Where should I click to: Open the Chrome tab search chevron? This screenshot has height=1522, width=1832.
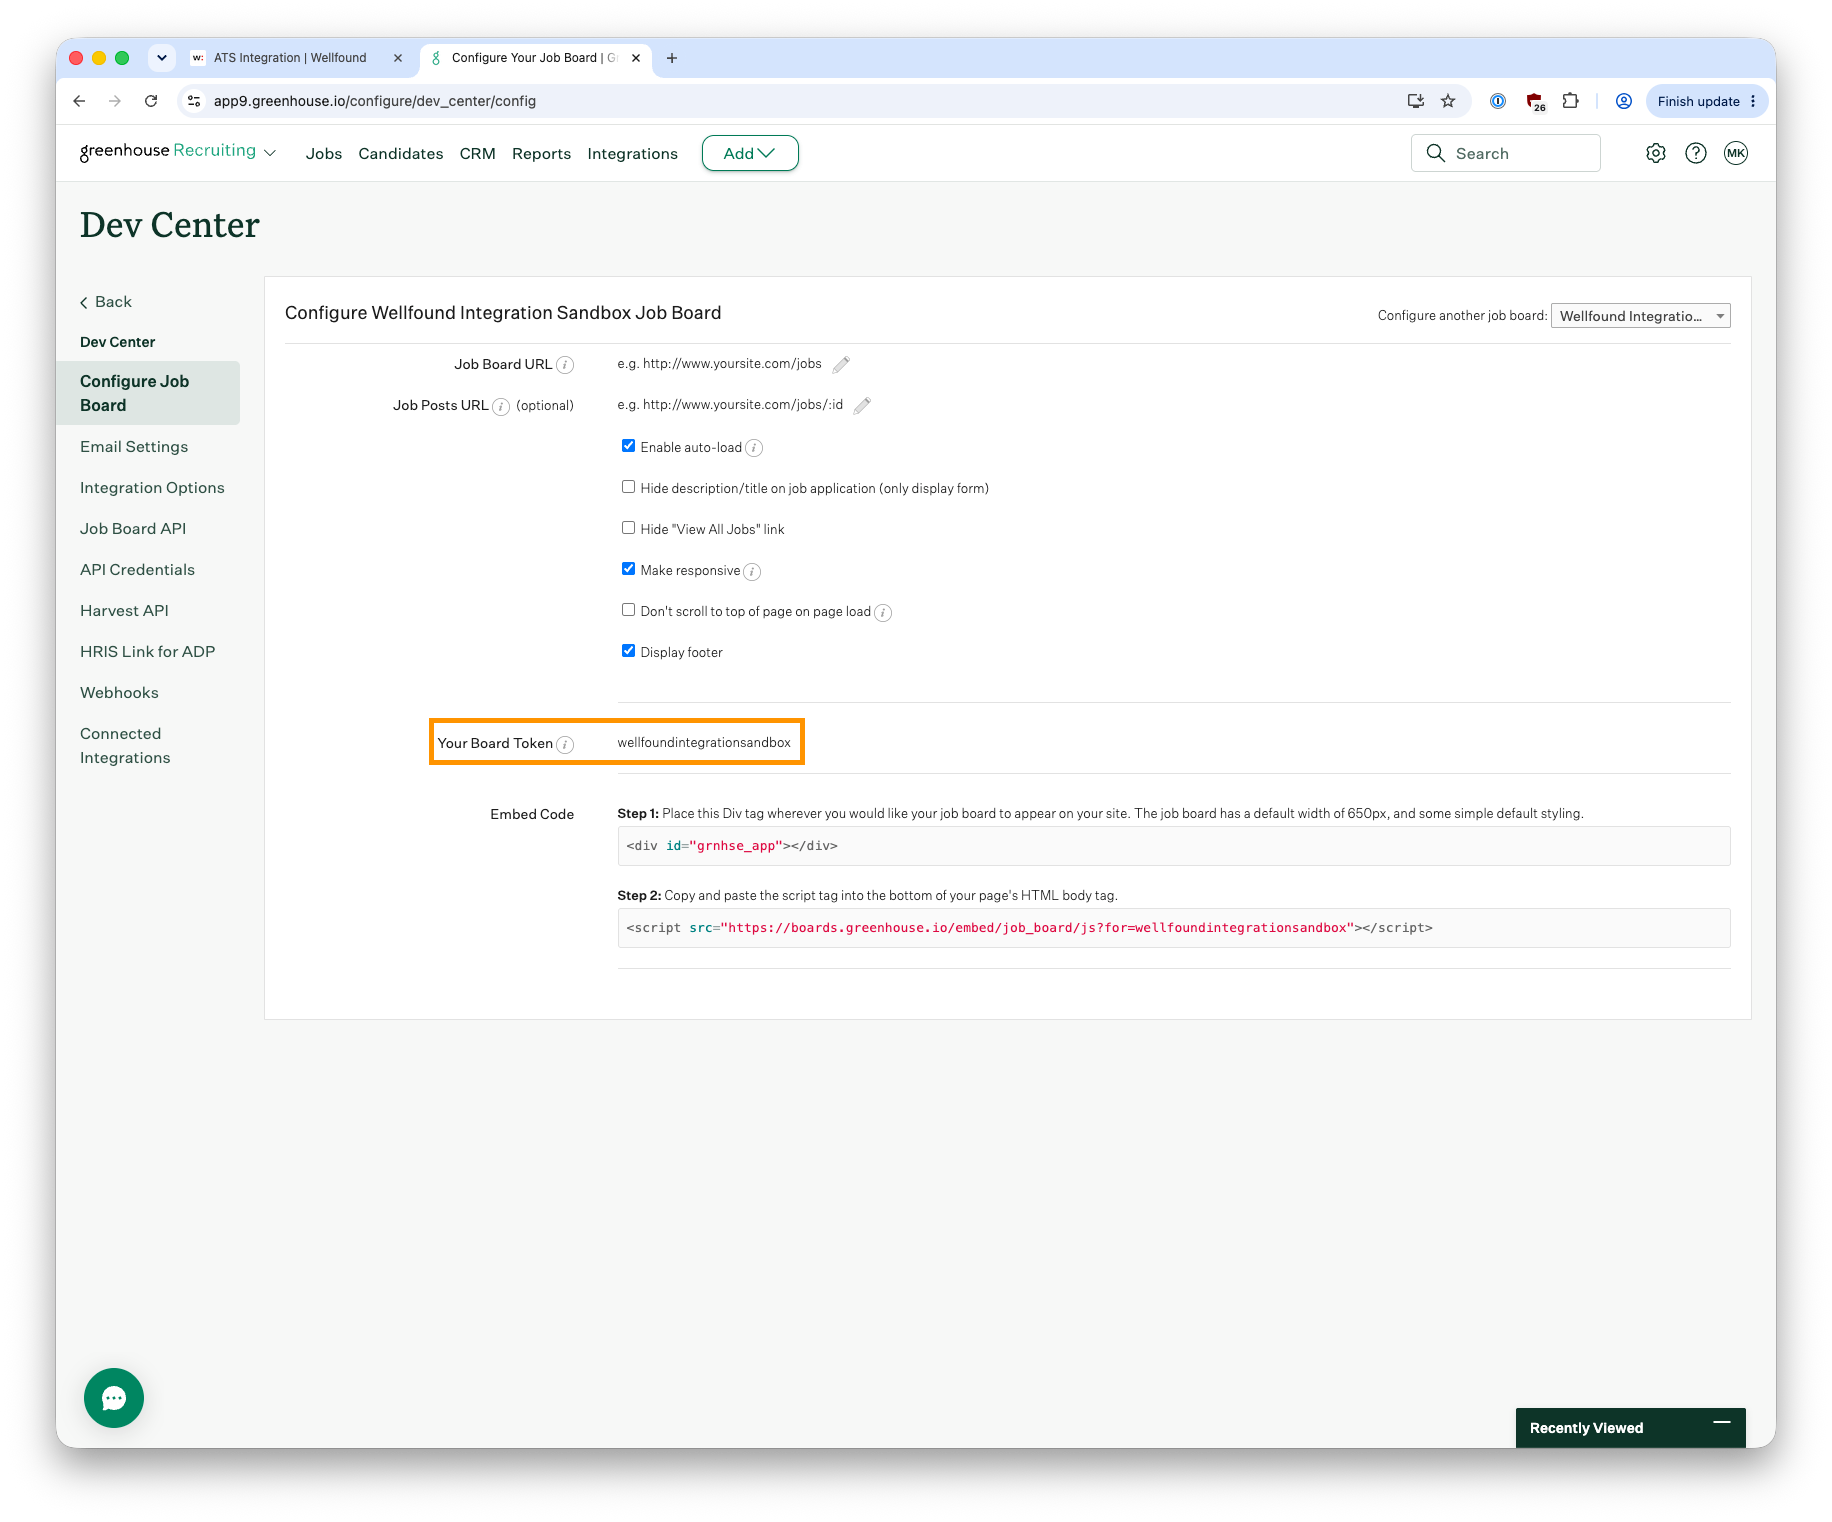(162, 58)
